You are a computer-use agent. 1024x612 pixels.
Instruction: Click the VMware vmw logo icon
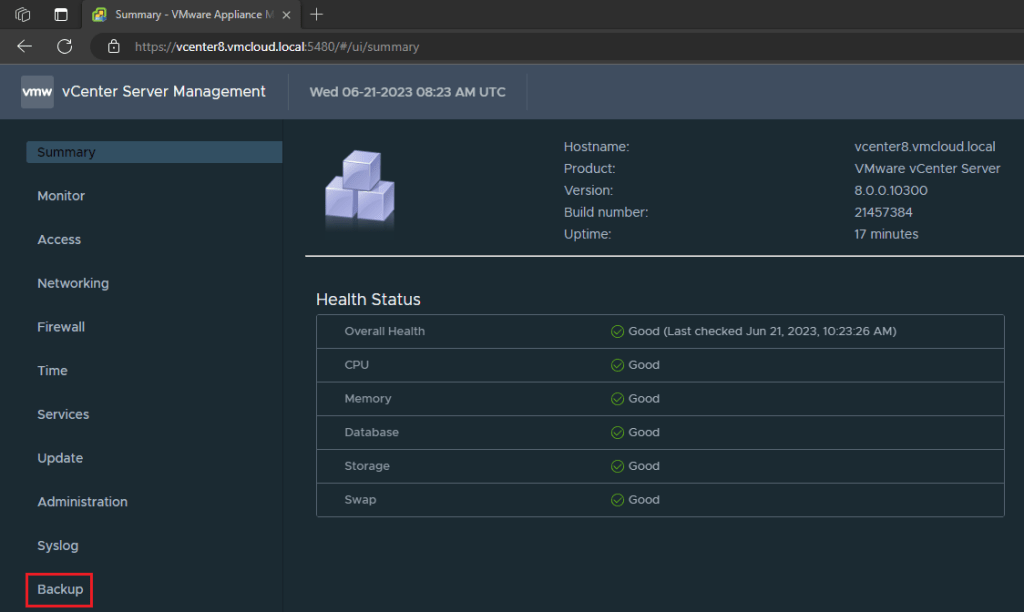click(37, 92)
